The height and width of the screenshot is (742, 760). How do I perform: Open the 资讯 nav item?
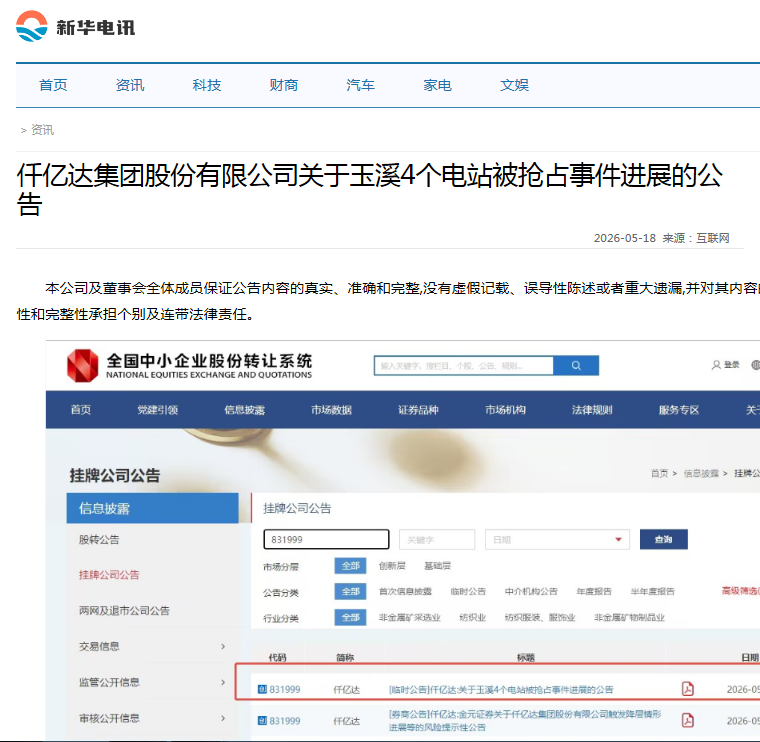tap(130, 85)
